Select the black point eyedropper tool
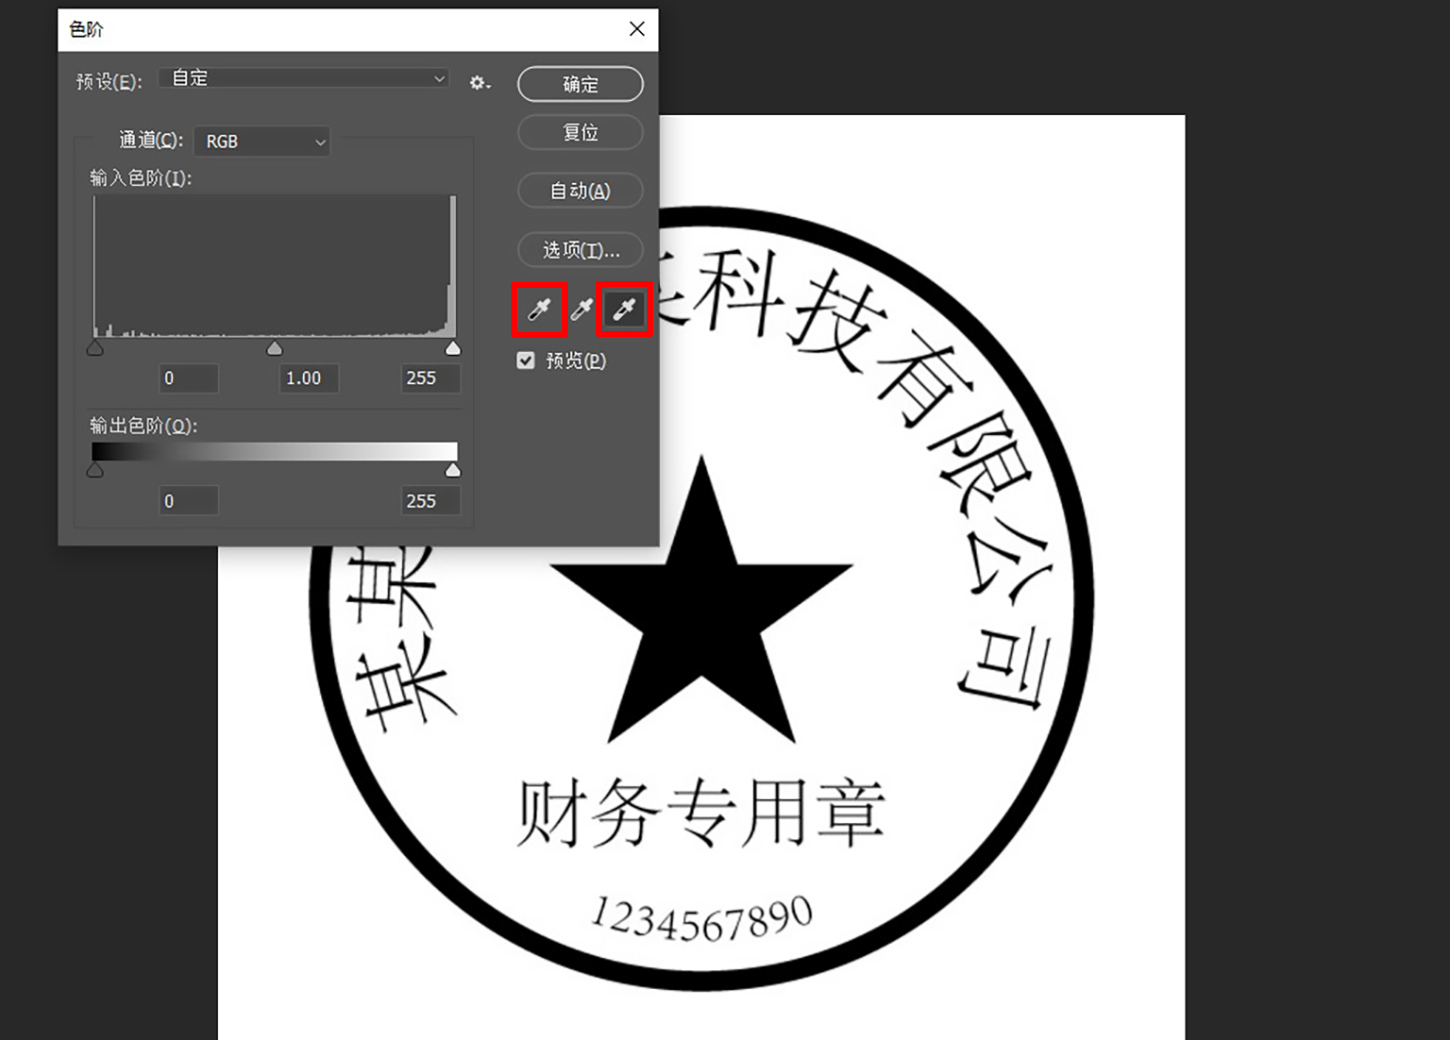This screenshot has height=1040, width=1450. pyautogui.click(x=538, y=310)
